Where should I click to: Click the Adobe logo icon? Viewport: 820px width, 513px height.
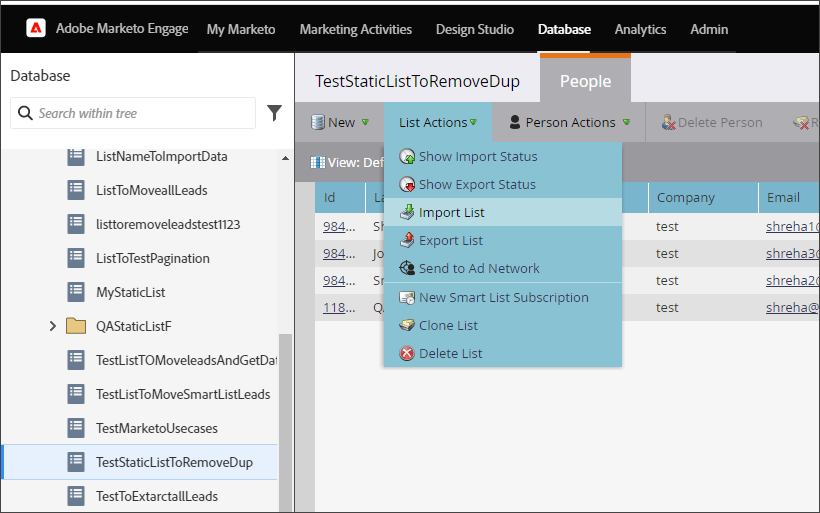(36, 28)
